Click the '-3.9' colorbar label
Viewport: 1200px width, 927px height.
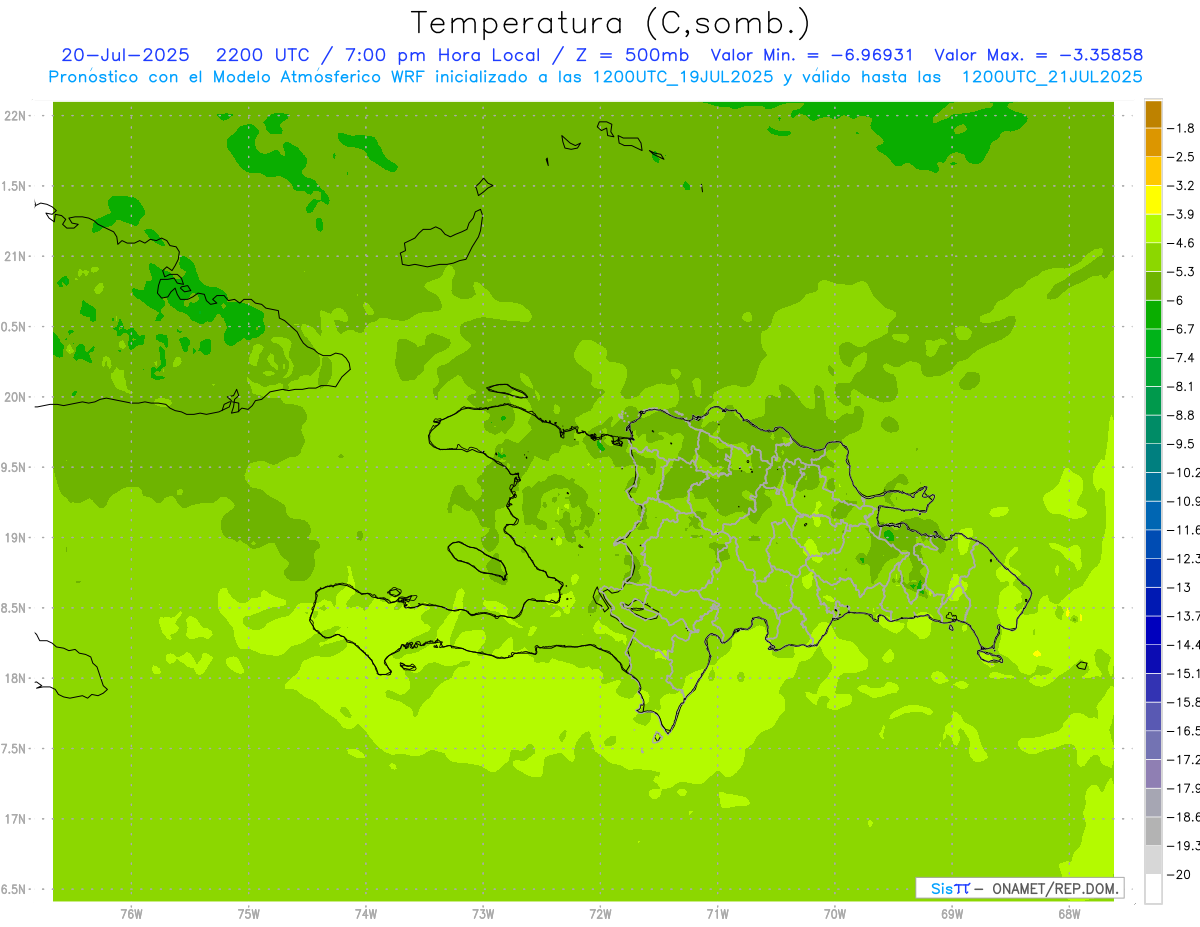[x=1183, y=214]
